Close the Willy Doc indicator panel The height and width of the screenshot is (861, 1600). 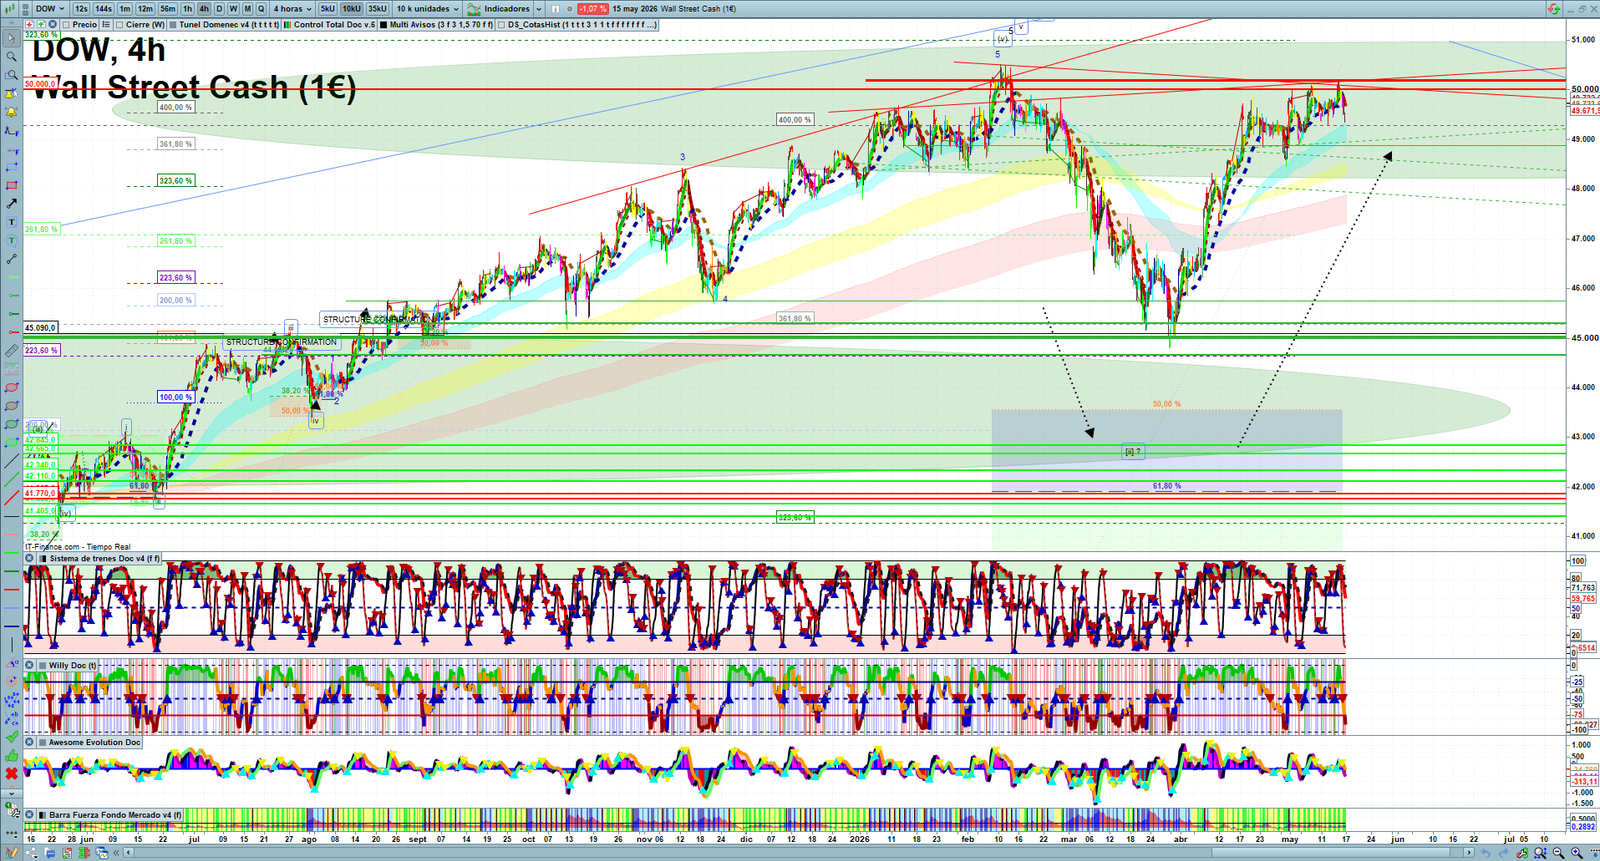point(29,665)
